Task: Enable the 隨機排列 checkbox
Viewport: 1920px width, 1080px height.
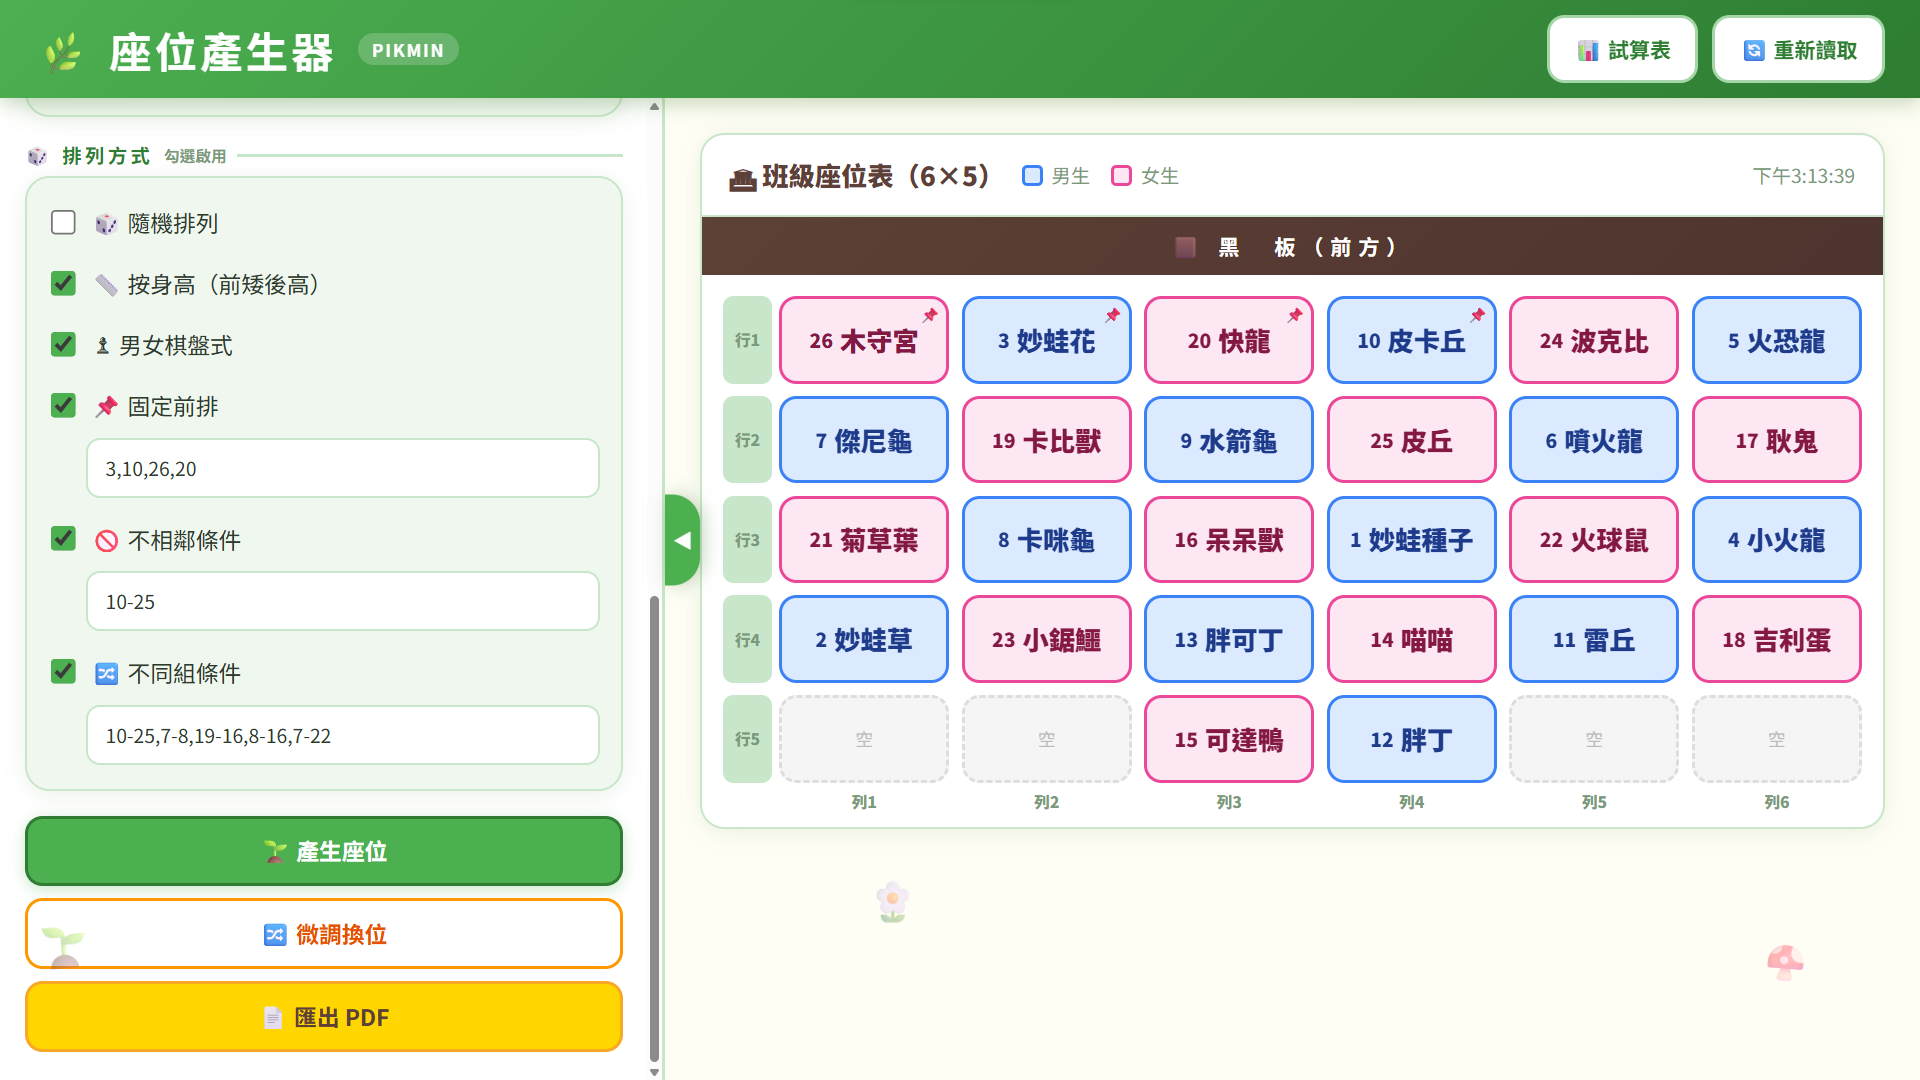Action: click(x=63, y=222)
